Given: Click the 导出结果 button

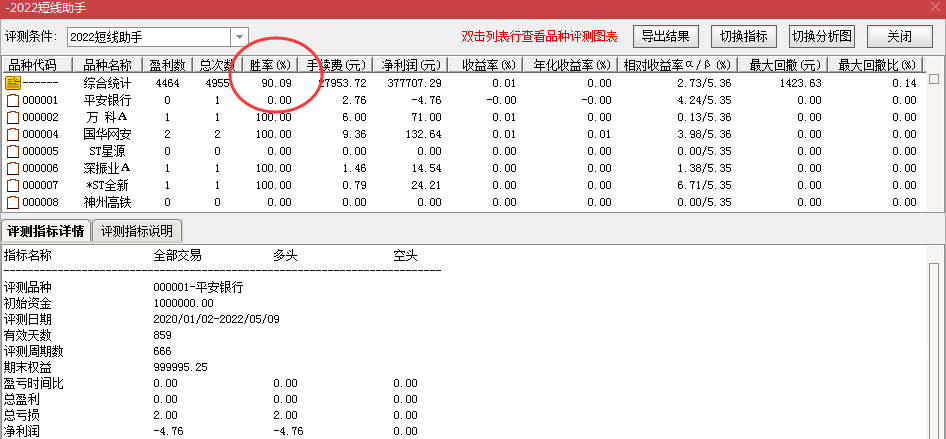Looking at the screenshot, I should click(665, 36).
